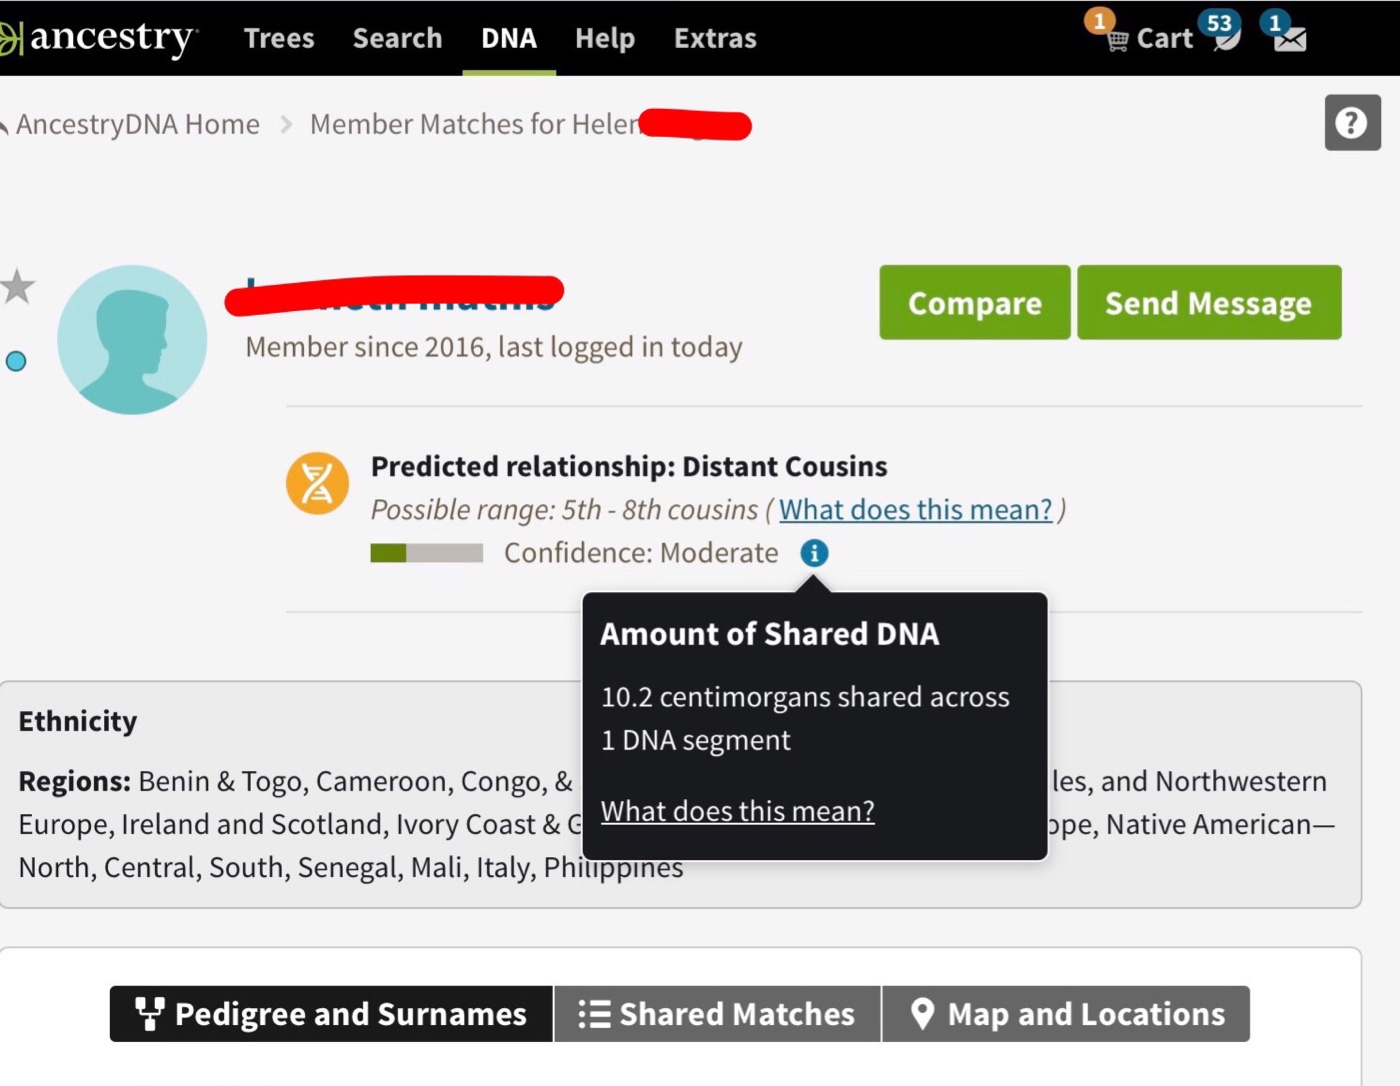Switch to Map and Locations tab
The image size is (1400, 1086).
coord(1066,1014)
